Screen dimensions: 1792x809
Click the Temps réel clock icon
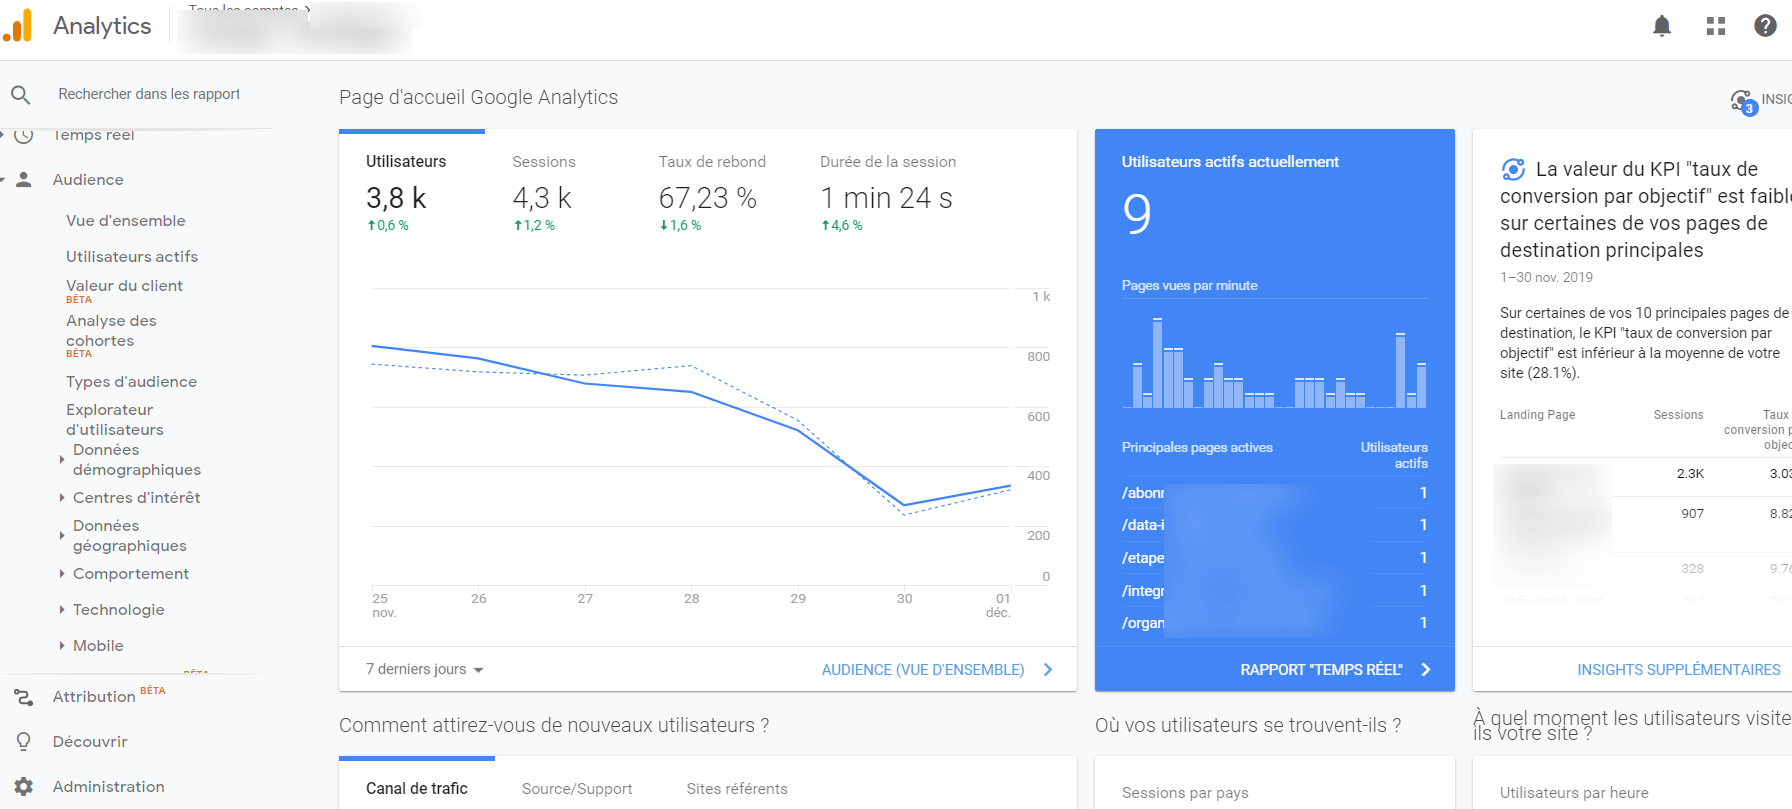click(x=24, y=134)
